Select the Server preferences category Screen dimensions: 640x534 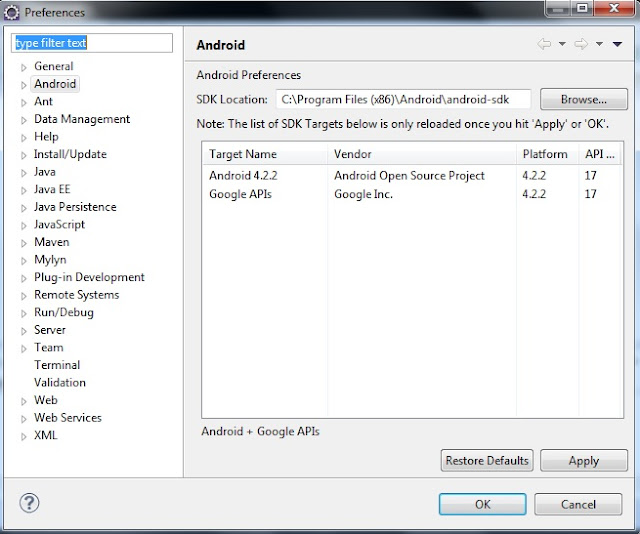click(49, 330)
